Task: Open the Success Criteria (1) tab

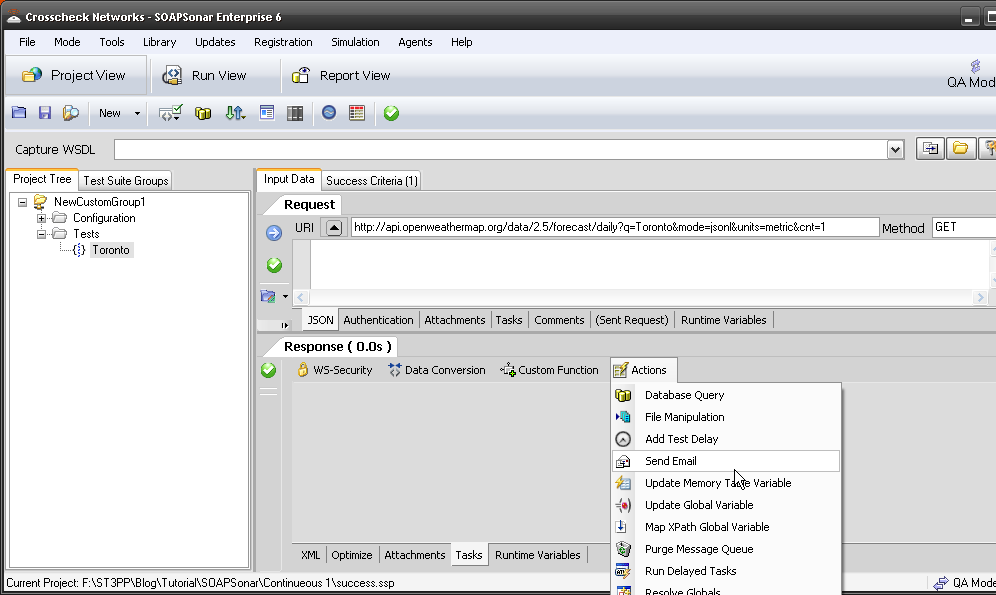Action: click(x=372, y=180)
